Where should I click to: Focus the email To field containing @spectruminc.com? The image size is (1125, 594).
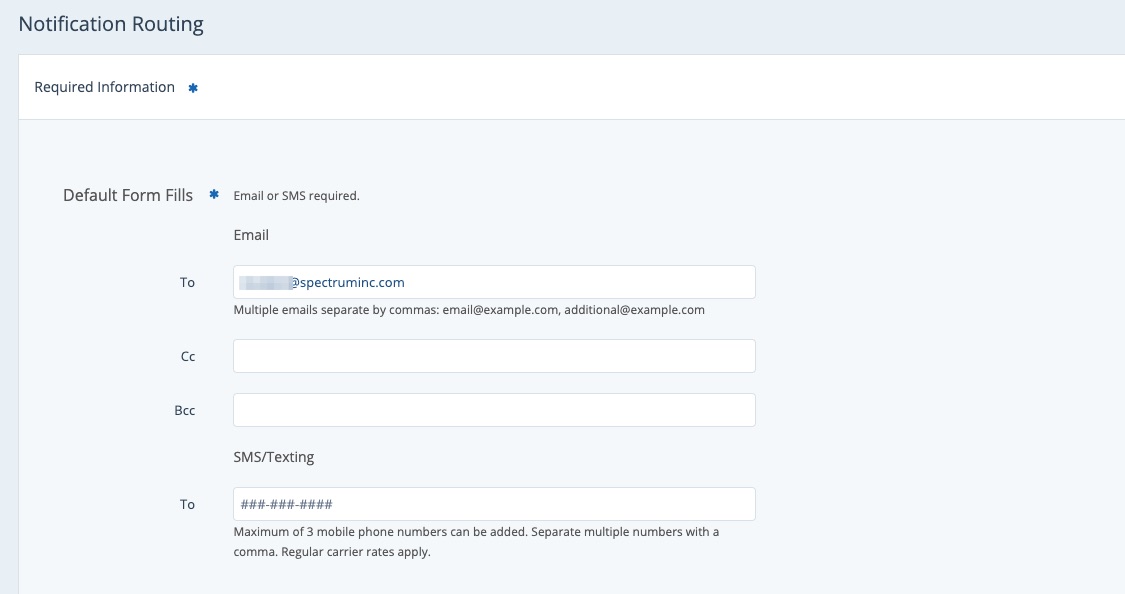tap(494, 282)
